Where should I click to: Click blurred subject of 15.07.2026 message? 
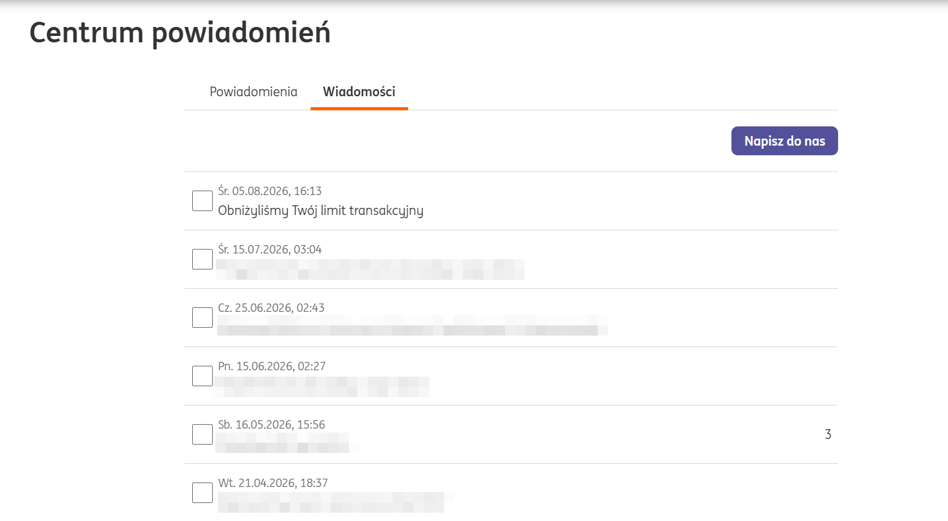370,269
